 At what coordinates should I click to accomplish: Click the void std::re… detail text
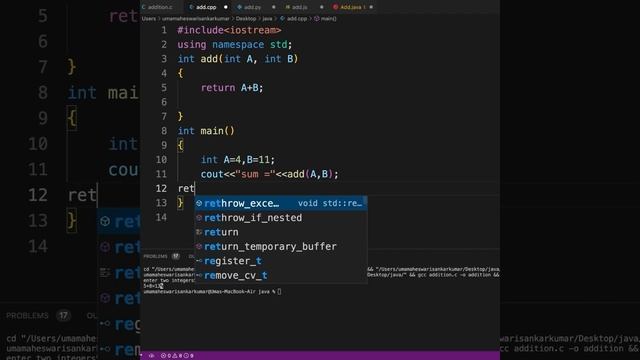pyautogui.click(x=330, y=203)
